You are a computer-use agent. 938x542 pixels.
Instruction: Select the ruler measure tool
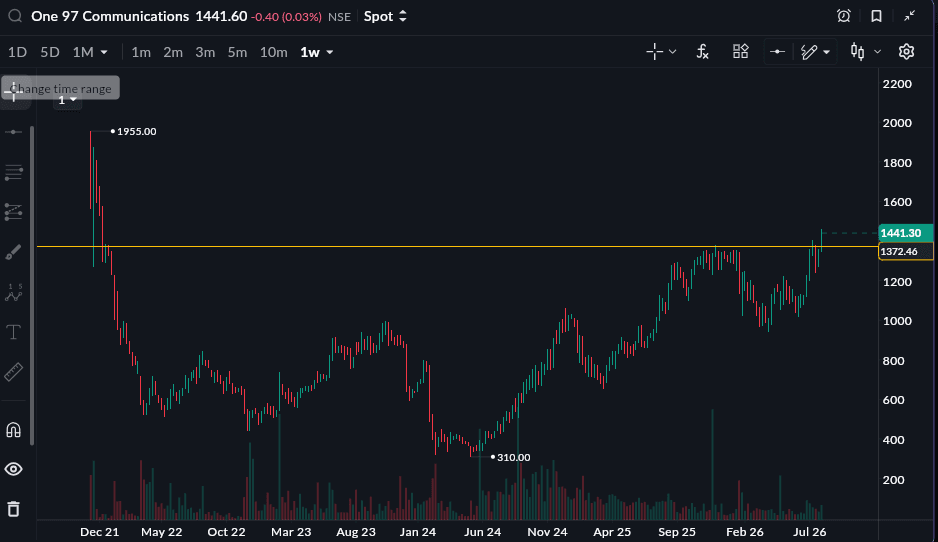13,372
